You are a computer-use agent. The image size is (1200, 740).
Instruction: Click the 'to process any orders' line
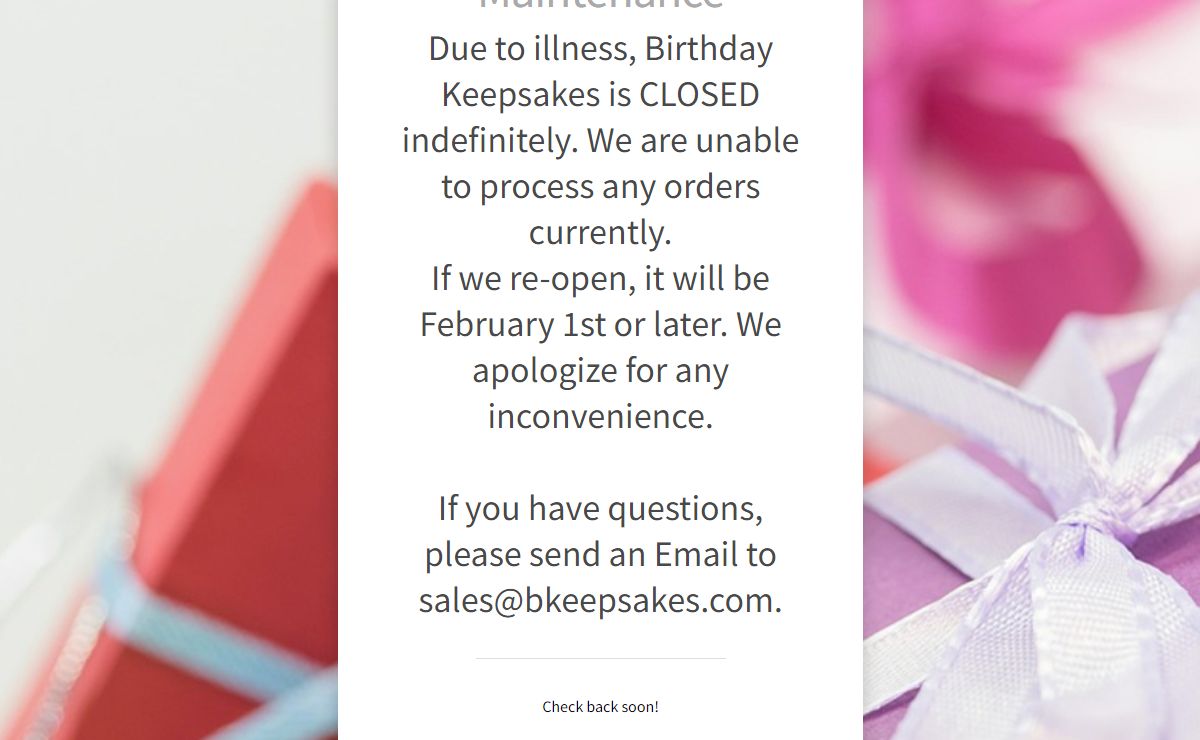(x=600, y=186)
